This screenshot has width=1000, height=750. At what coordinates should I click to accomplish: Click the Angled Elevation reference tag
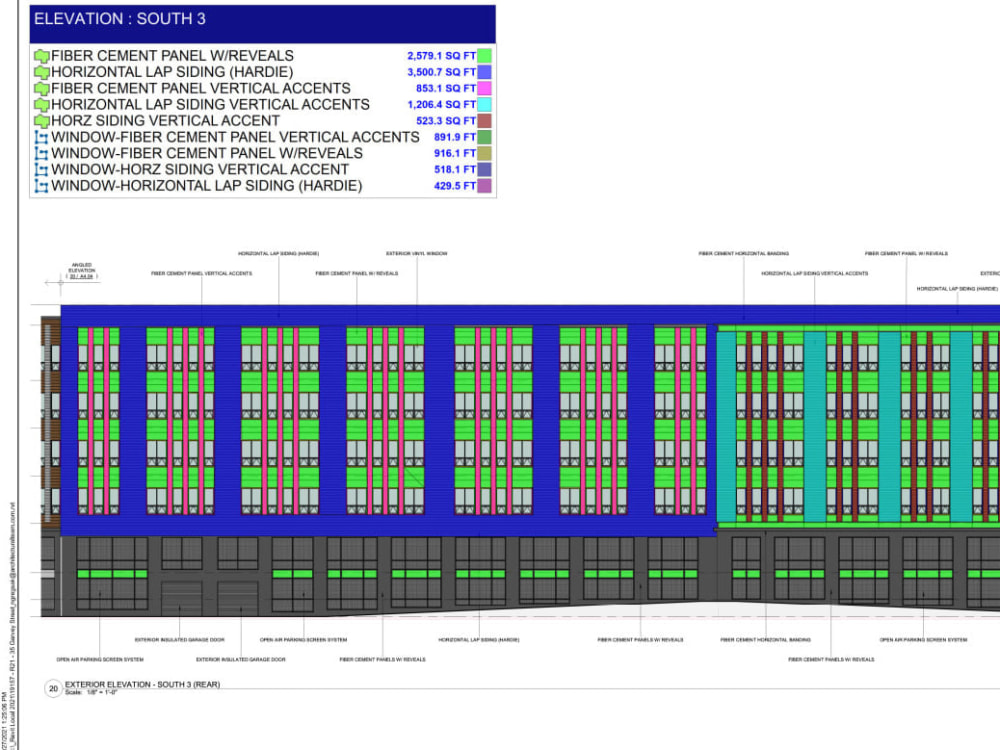82,270
